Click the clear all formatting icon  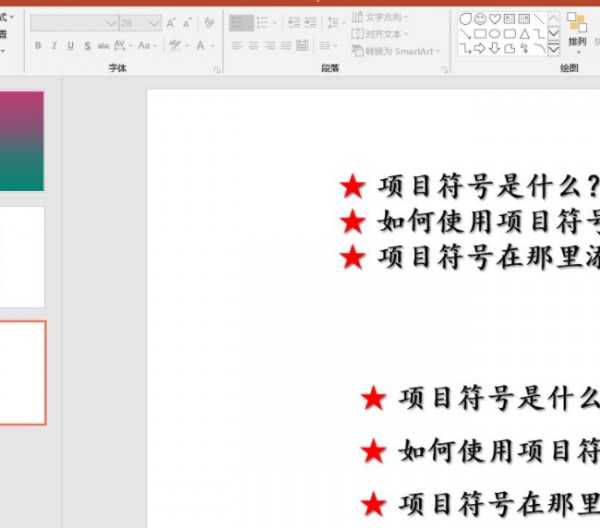click(209, 23)
